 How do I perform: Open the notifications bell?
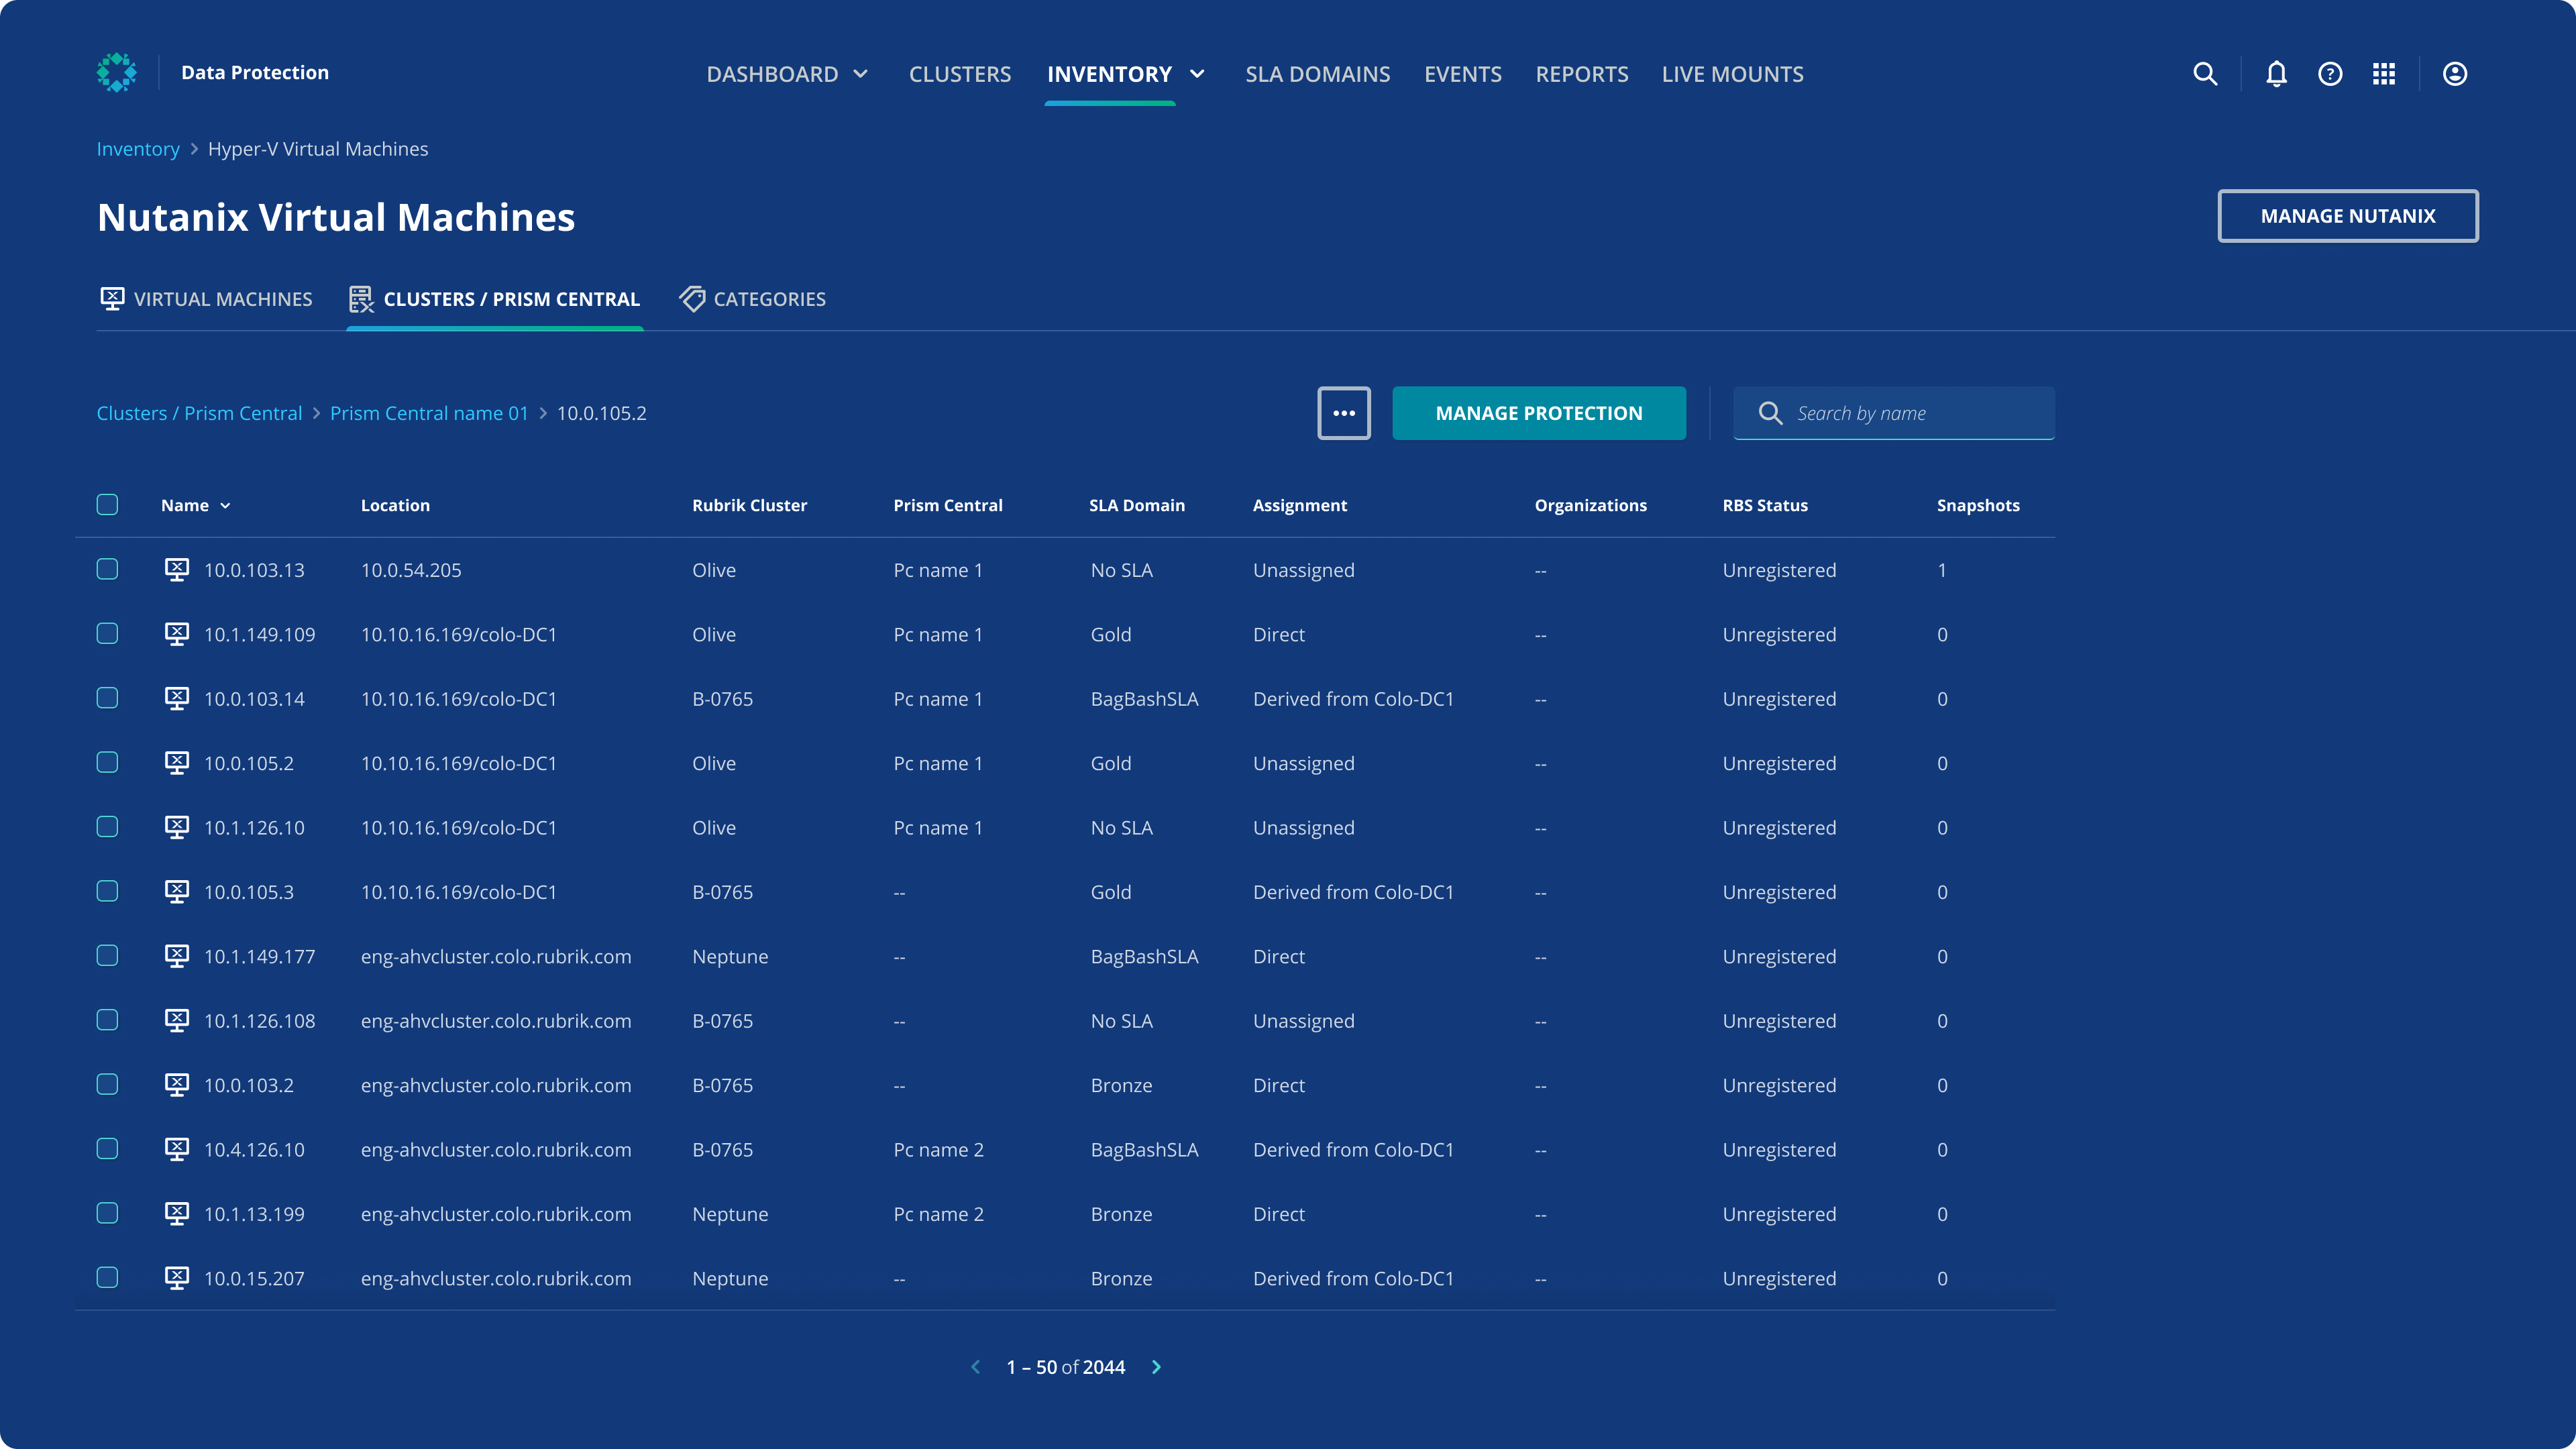pos(2276,74)
